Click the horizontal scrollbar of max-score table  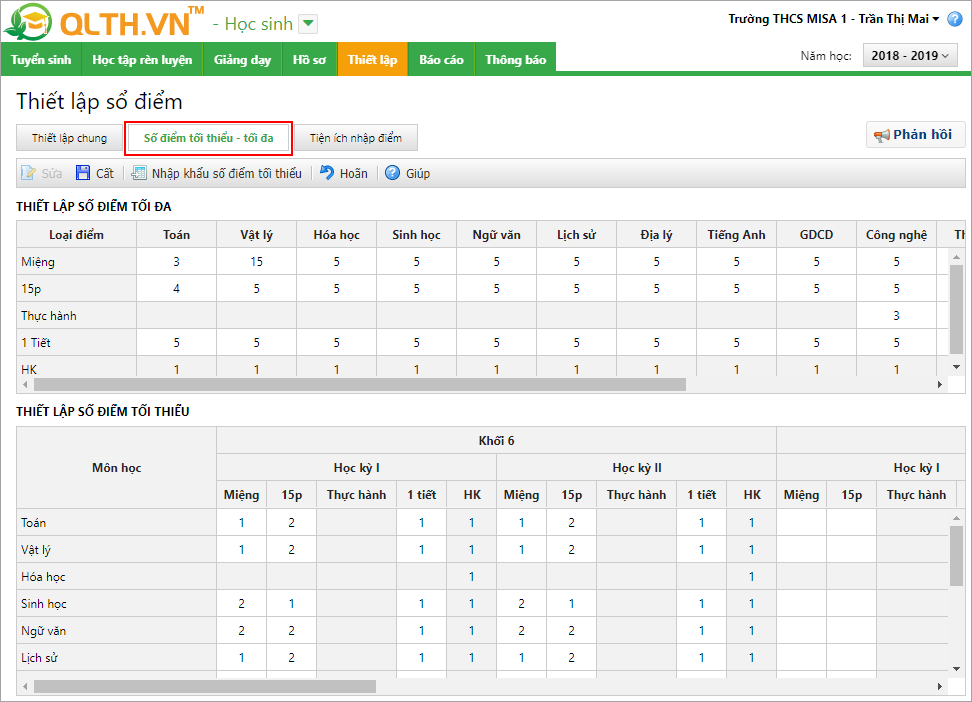tap(360, 384)
